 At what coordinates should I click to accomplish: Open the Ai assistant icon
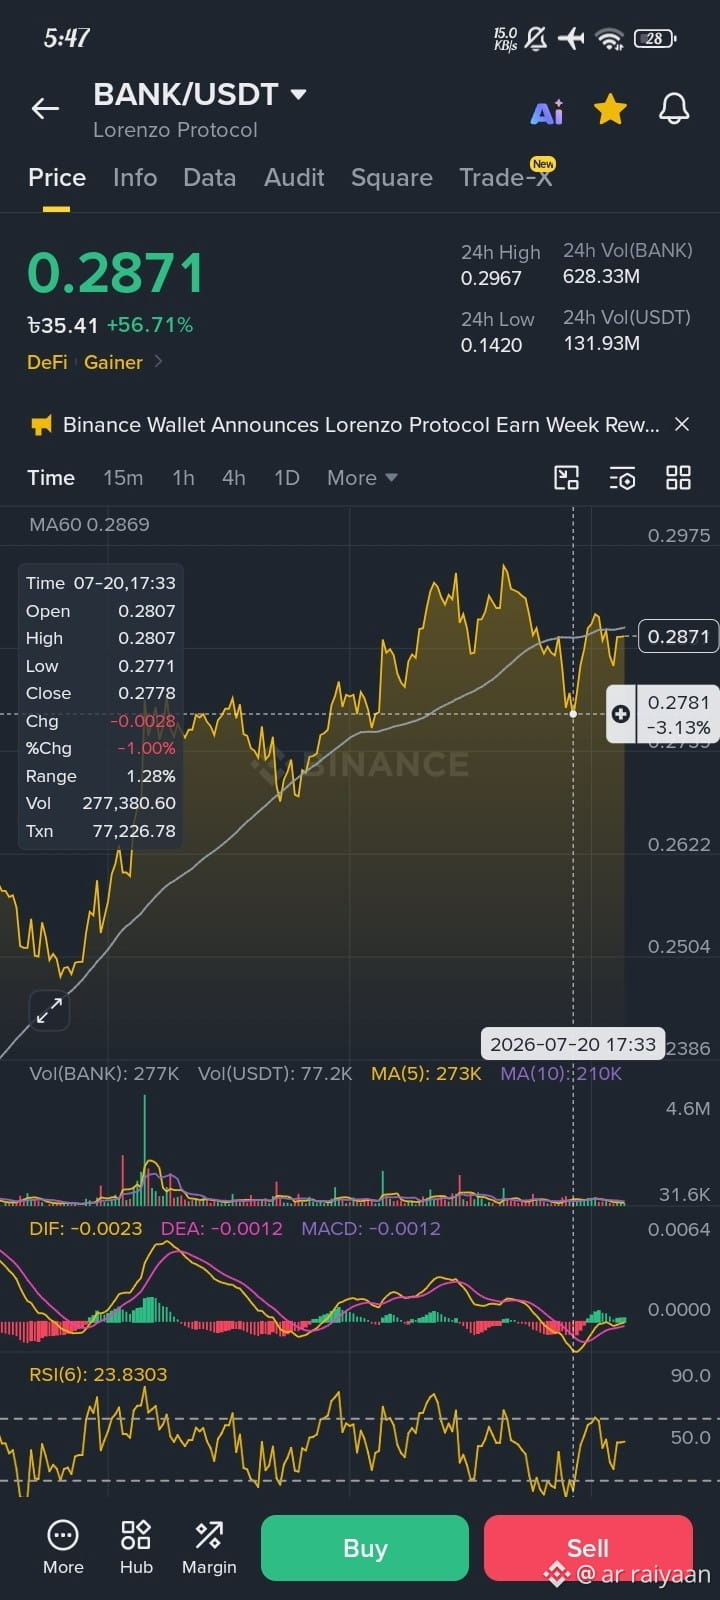tap(546, 112)
